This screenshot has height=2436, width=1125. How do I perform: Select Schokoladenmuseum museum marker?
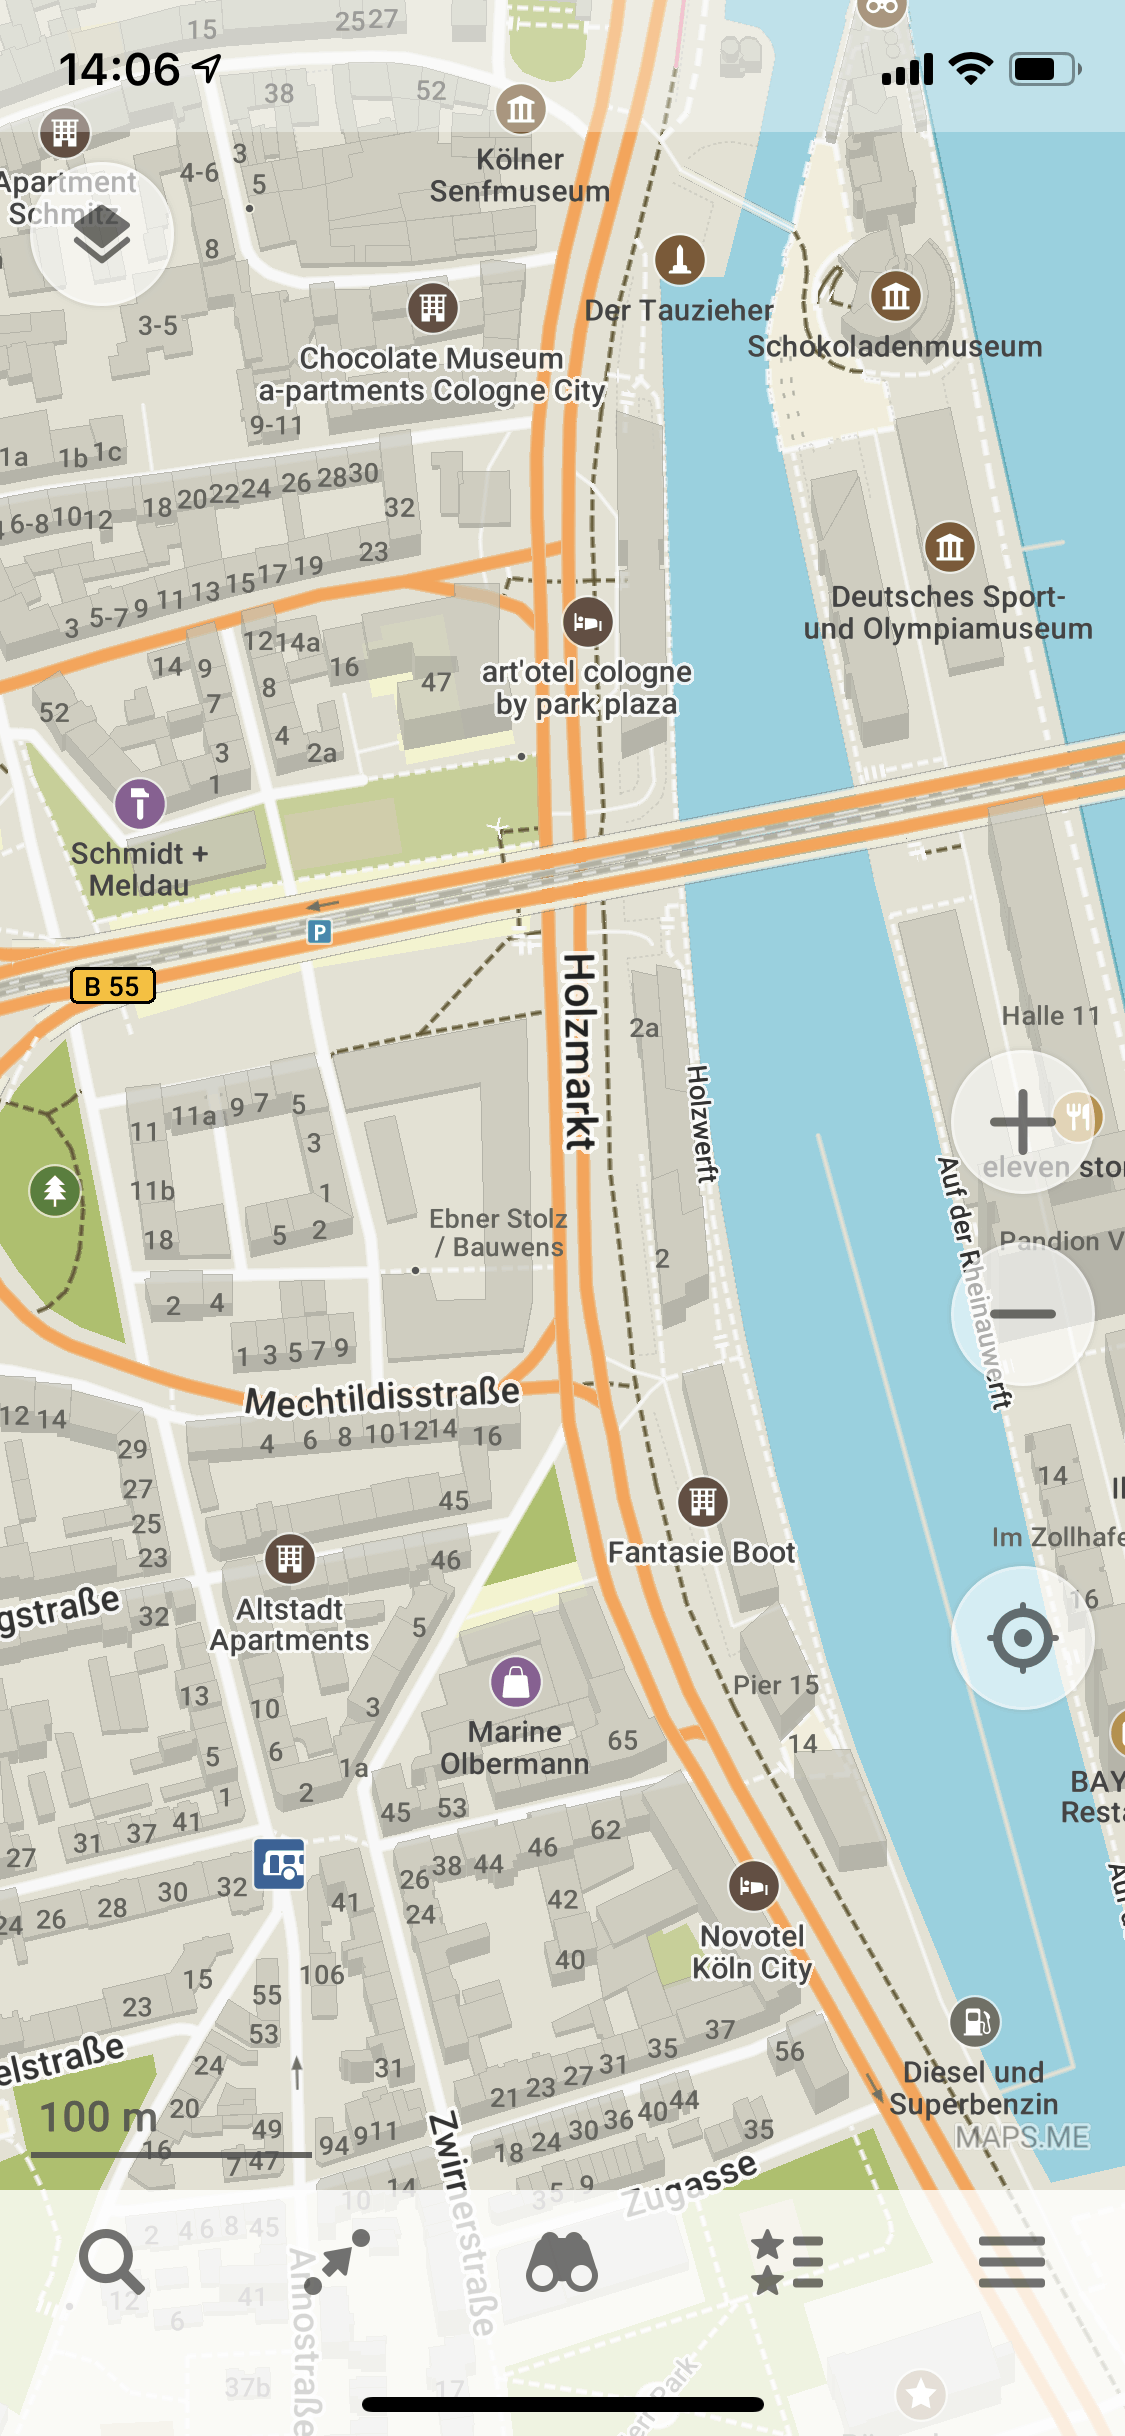pyautogui.click(x=895, y=296)
